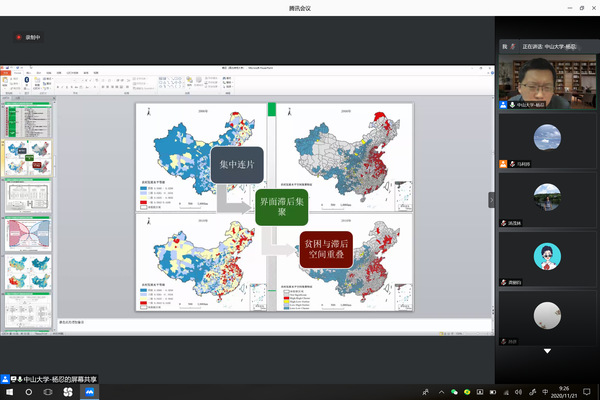Click the 集中连片 label box on slide
Viewport: 600px width, 400px height.
pyautogui.click(x=236, y=164)
